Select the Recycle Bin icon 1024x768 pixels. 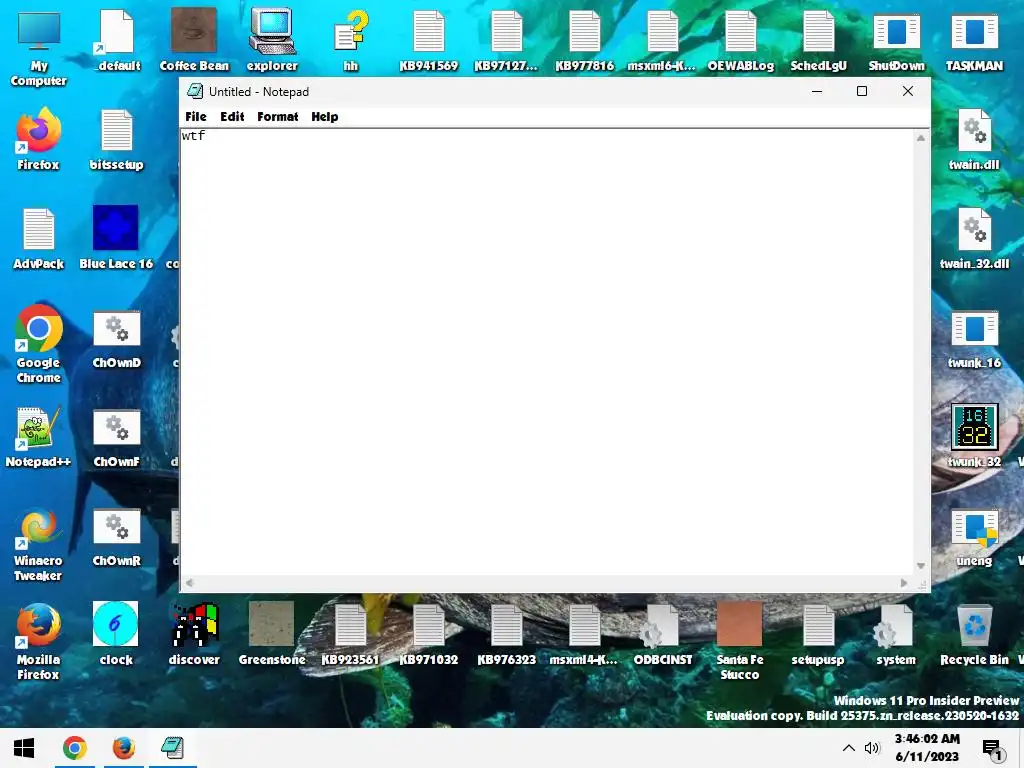(974, 635)
